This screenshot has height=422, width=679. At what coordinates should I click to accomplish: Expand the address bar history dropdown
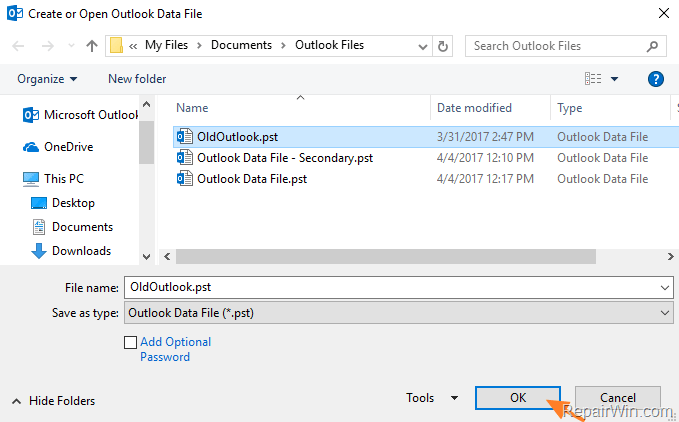(x=423, y=46)
